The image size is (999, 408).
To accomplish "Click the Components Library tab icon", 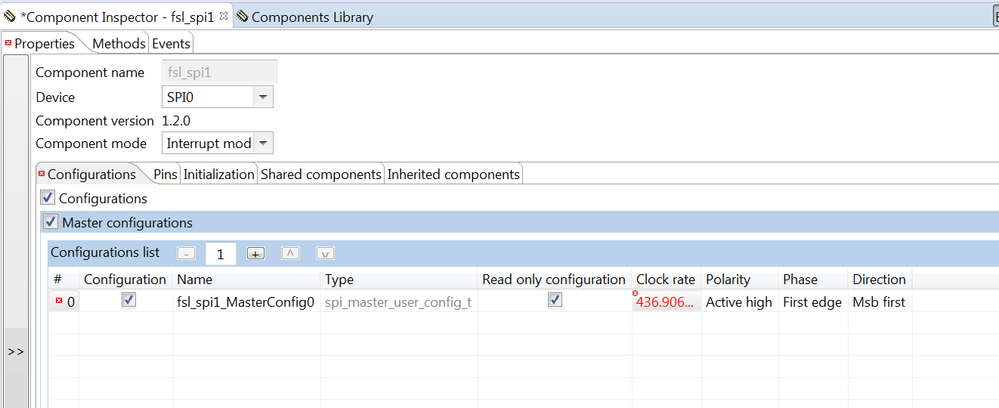I will click(x=243, y=17).
